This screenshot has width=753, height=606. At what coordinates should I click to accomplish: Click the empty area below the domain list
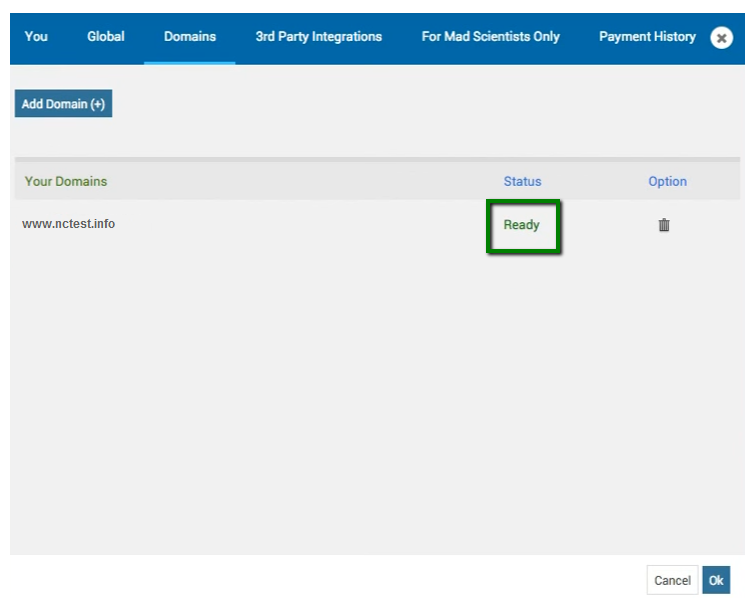click(x=377, y=403)
